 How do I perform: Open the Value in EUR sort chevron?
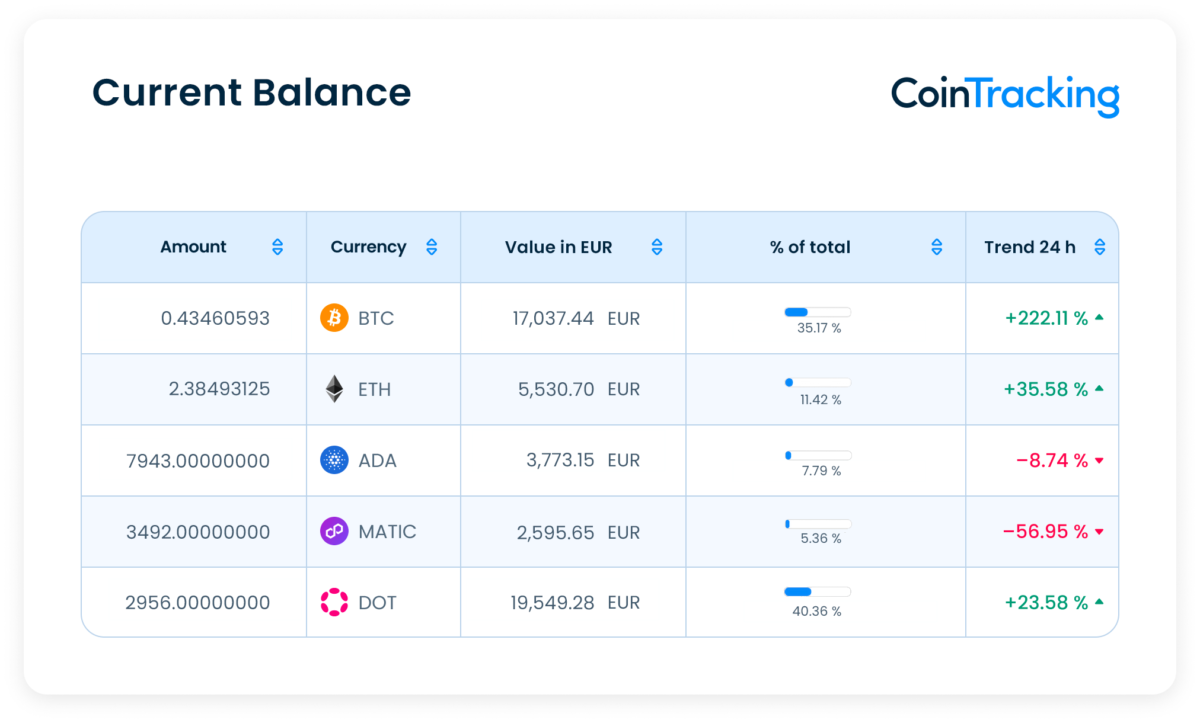[x=657, y=246]
